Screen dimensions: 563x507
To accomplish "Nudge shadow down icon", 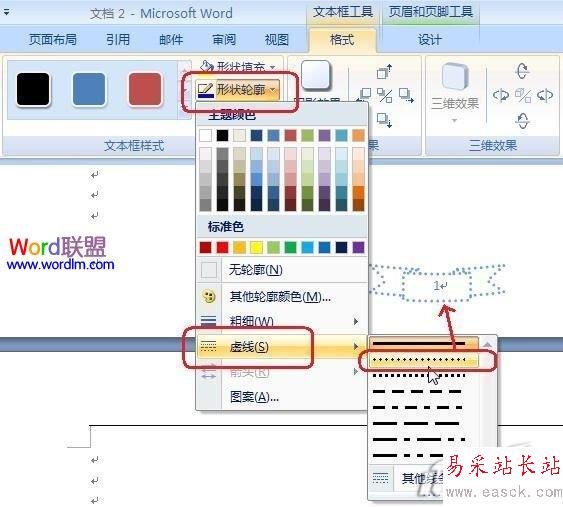I will (385, 120).
